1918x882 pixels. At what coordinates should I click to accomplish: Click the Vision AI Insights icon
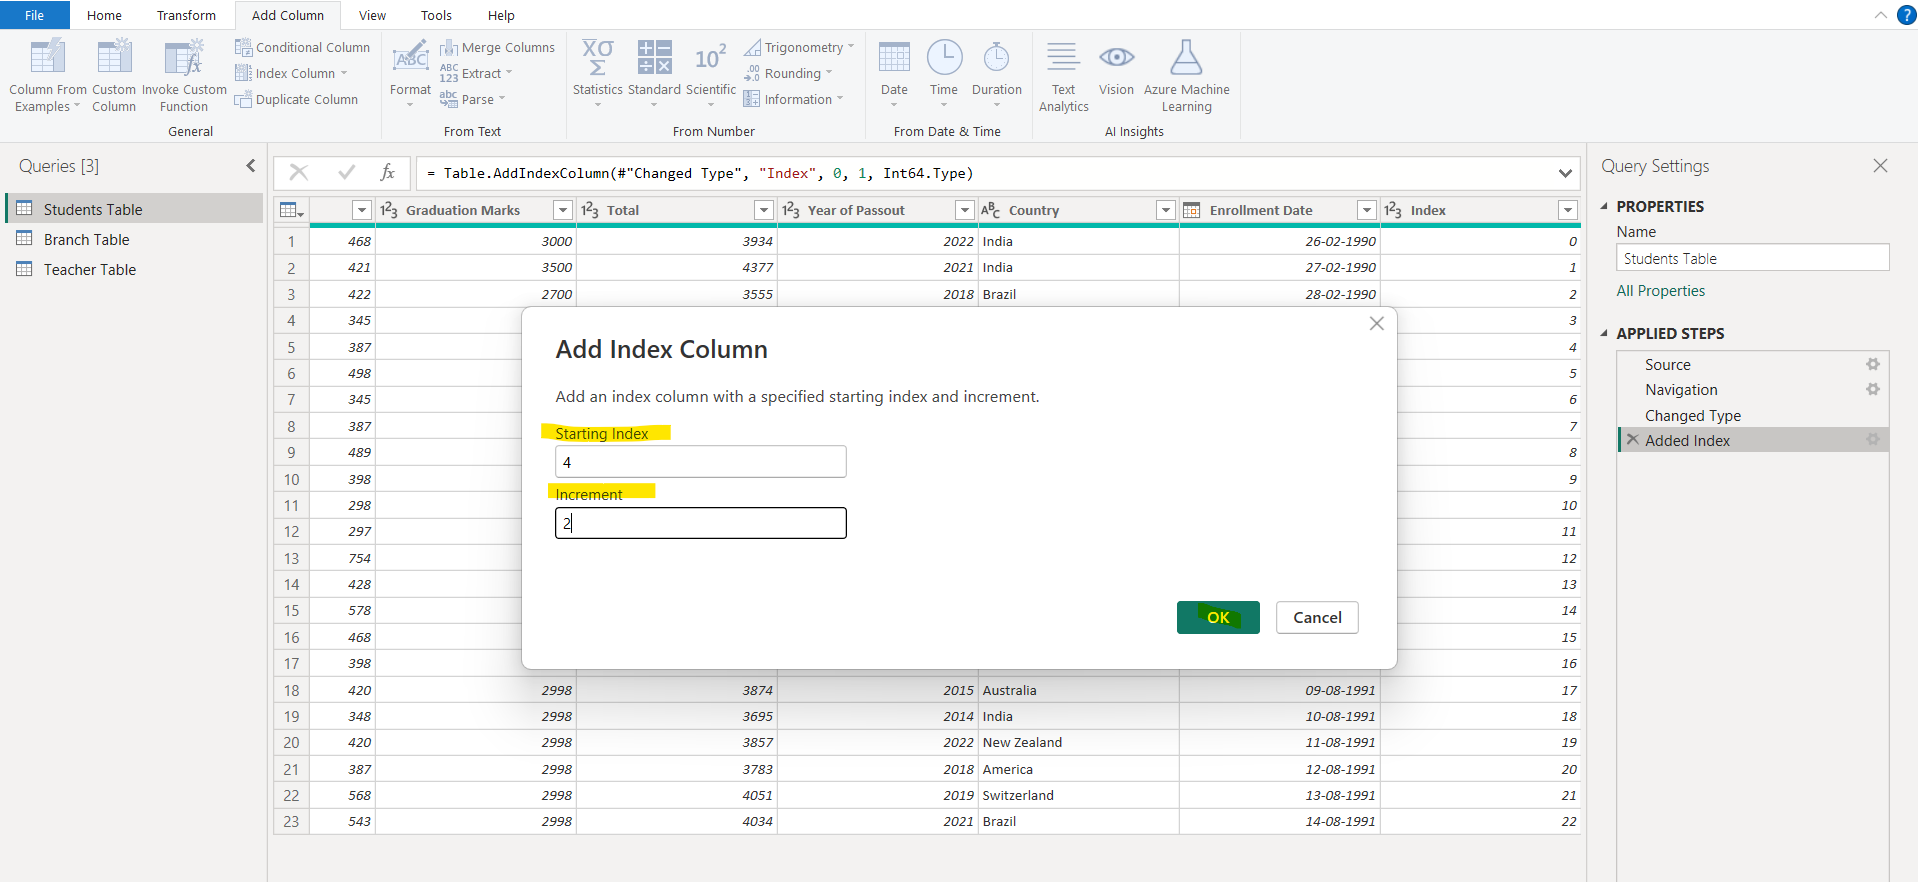click(x=1116, y=58)
